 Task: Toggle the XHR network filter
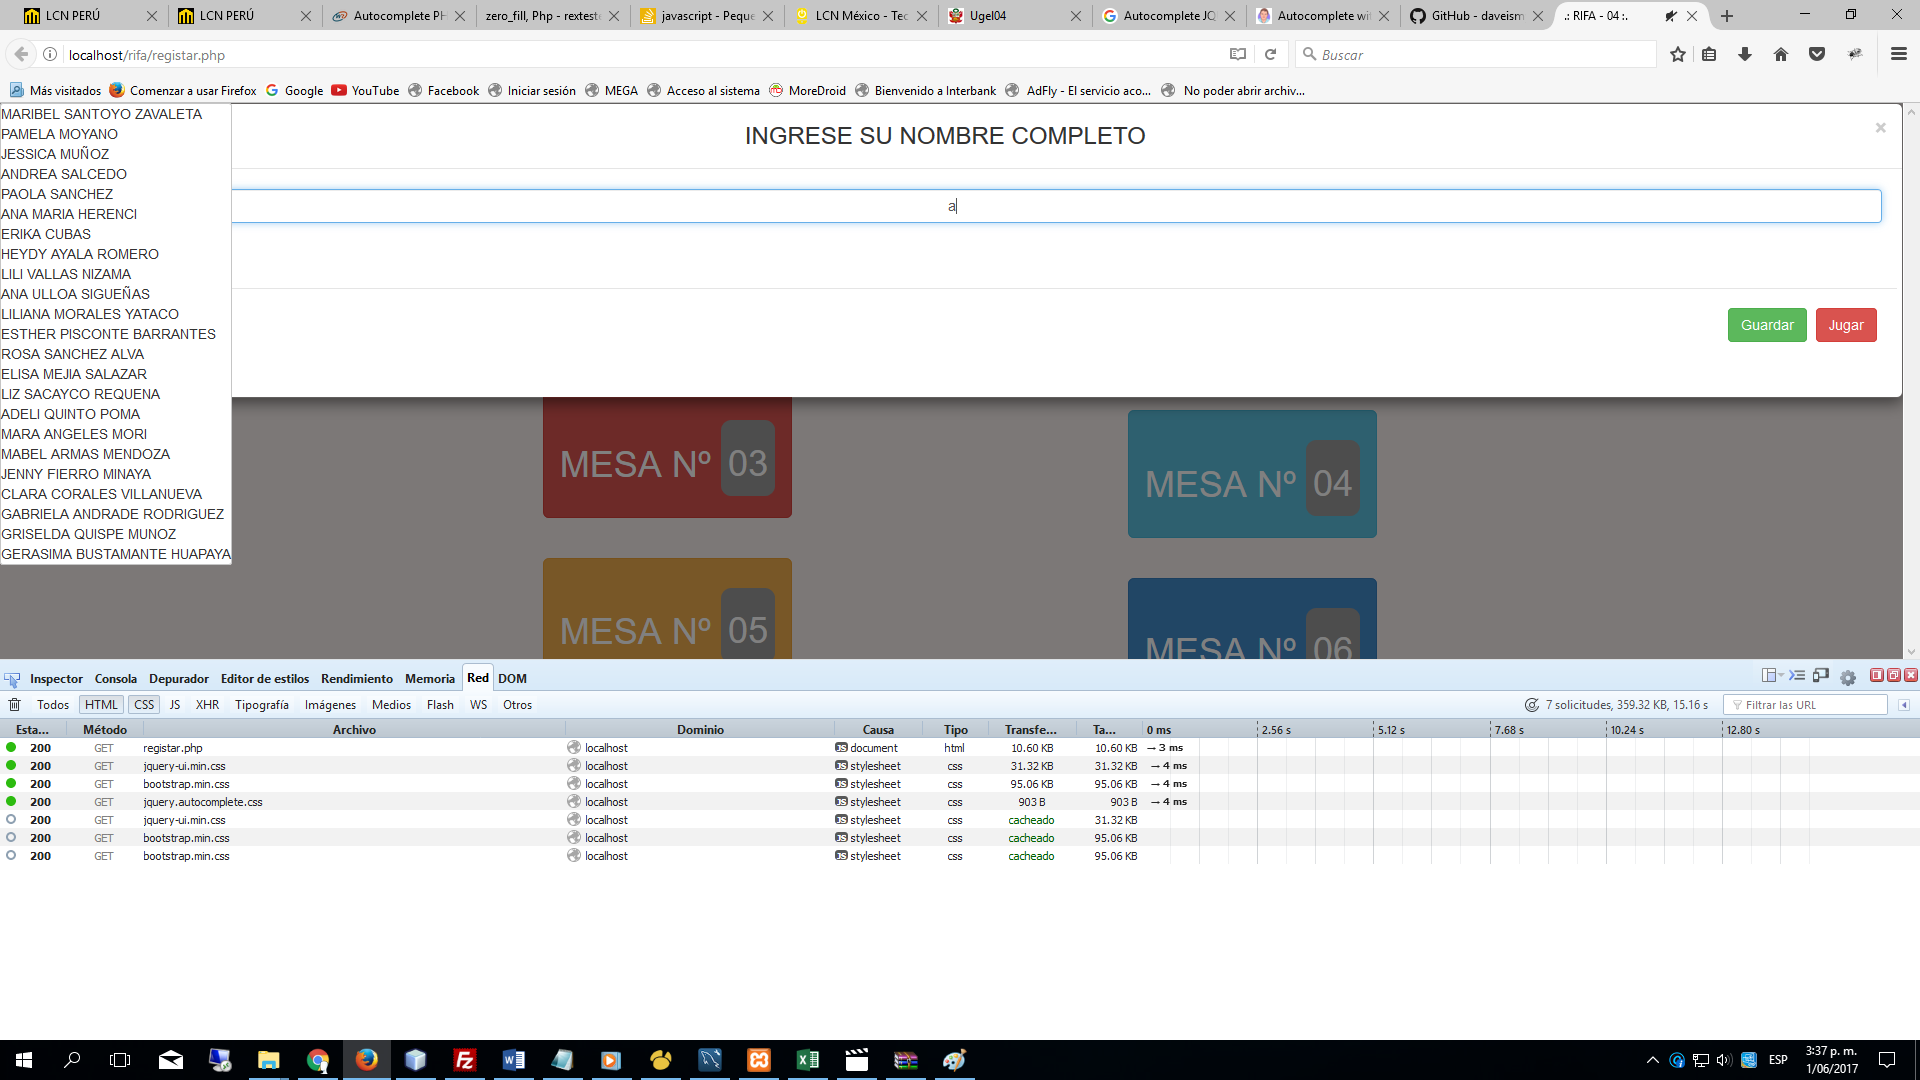(x=208, y=705)
